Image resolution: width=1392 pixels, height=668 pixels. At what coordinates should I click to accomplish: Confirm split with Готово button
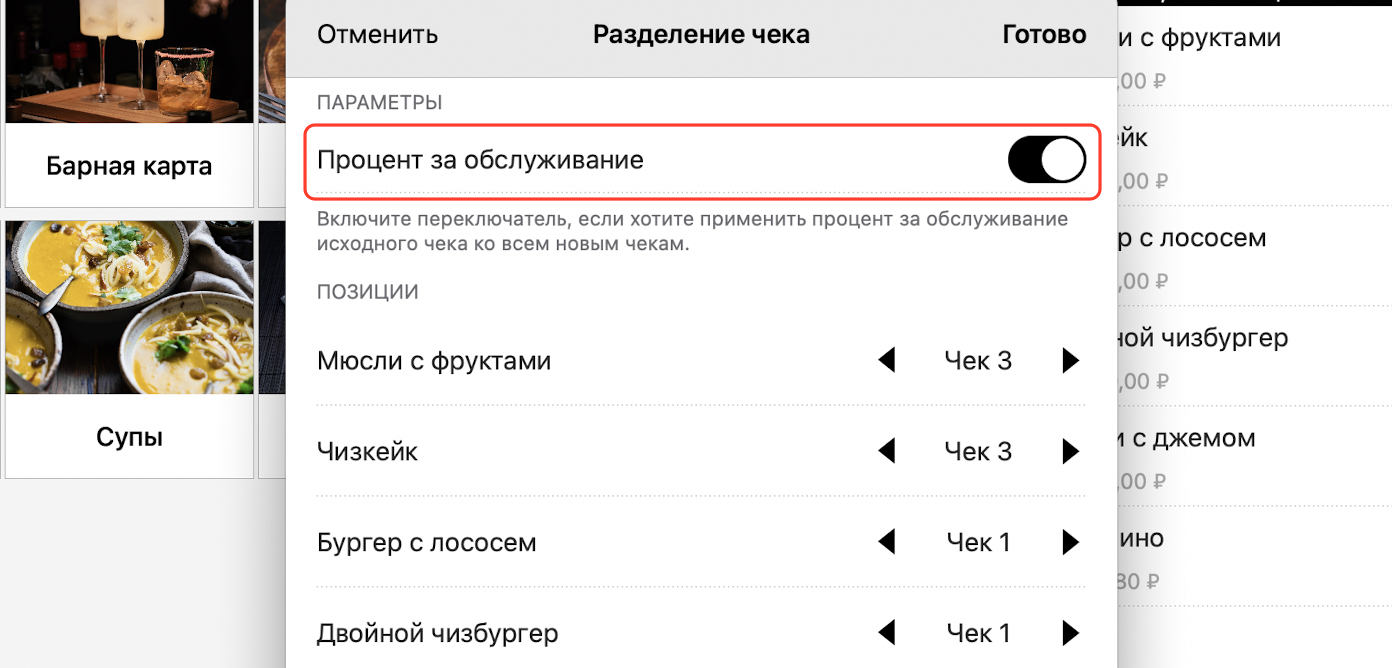(x=1044, y=35)
